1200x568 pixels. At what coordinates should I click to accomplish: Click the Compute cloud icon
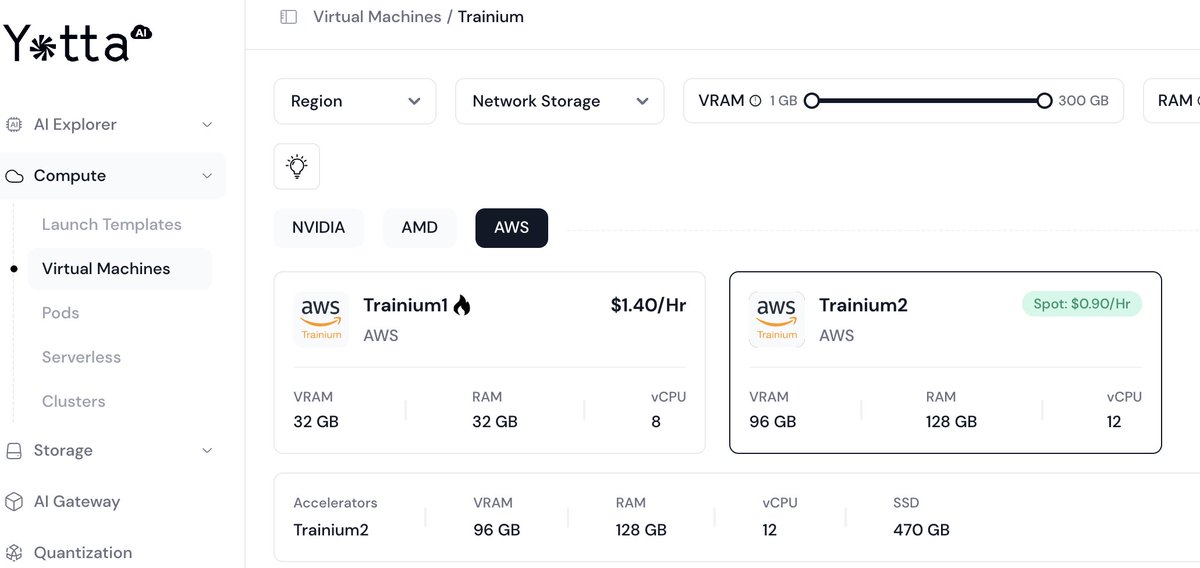tap(14, 176)
